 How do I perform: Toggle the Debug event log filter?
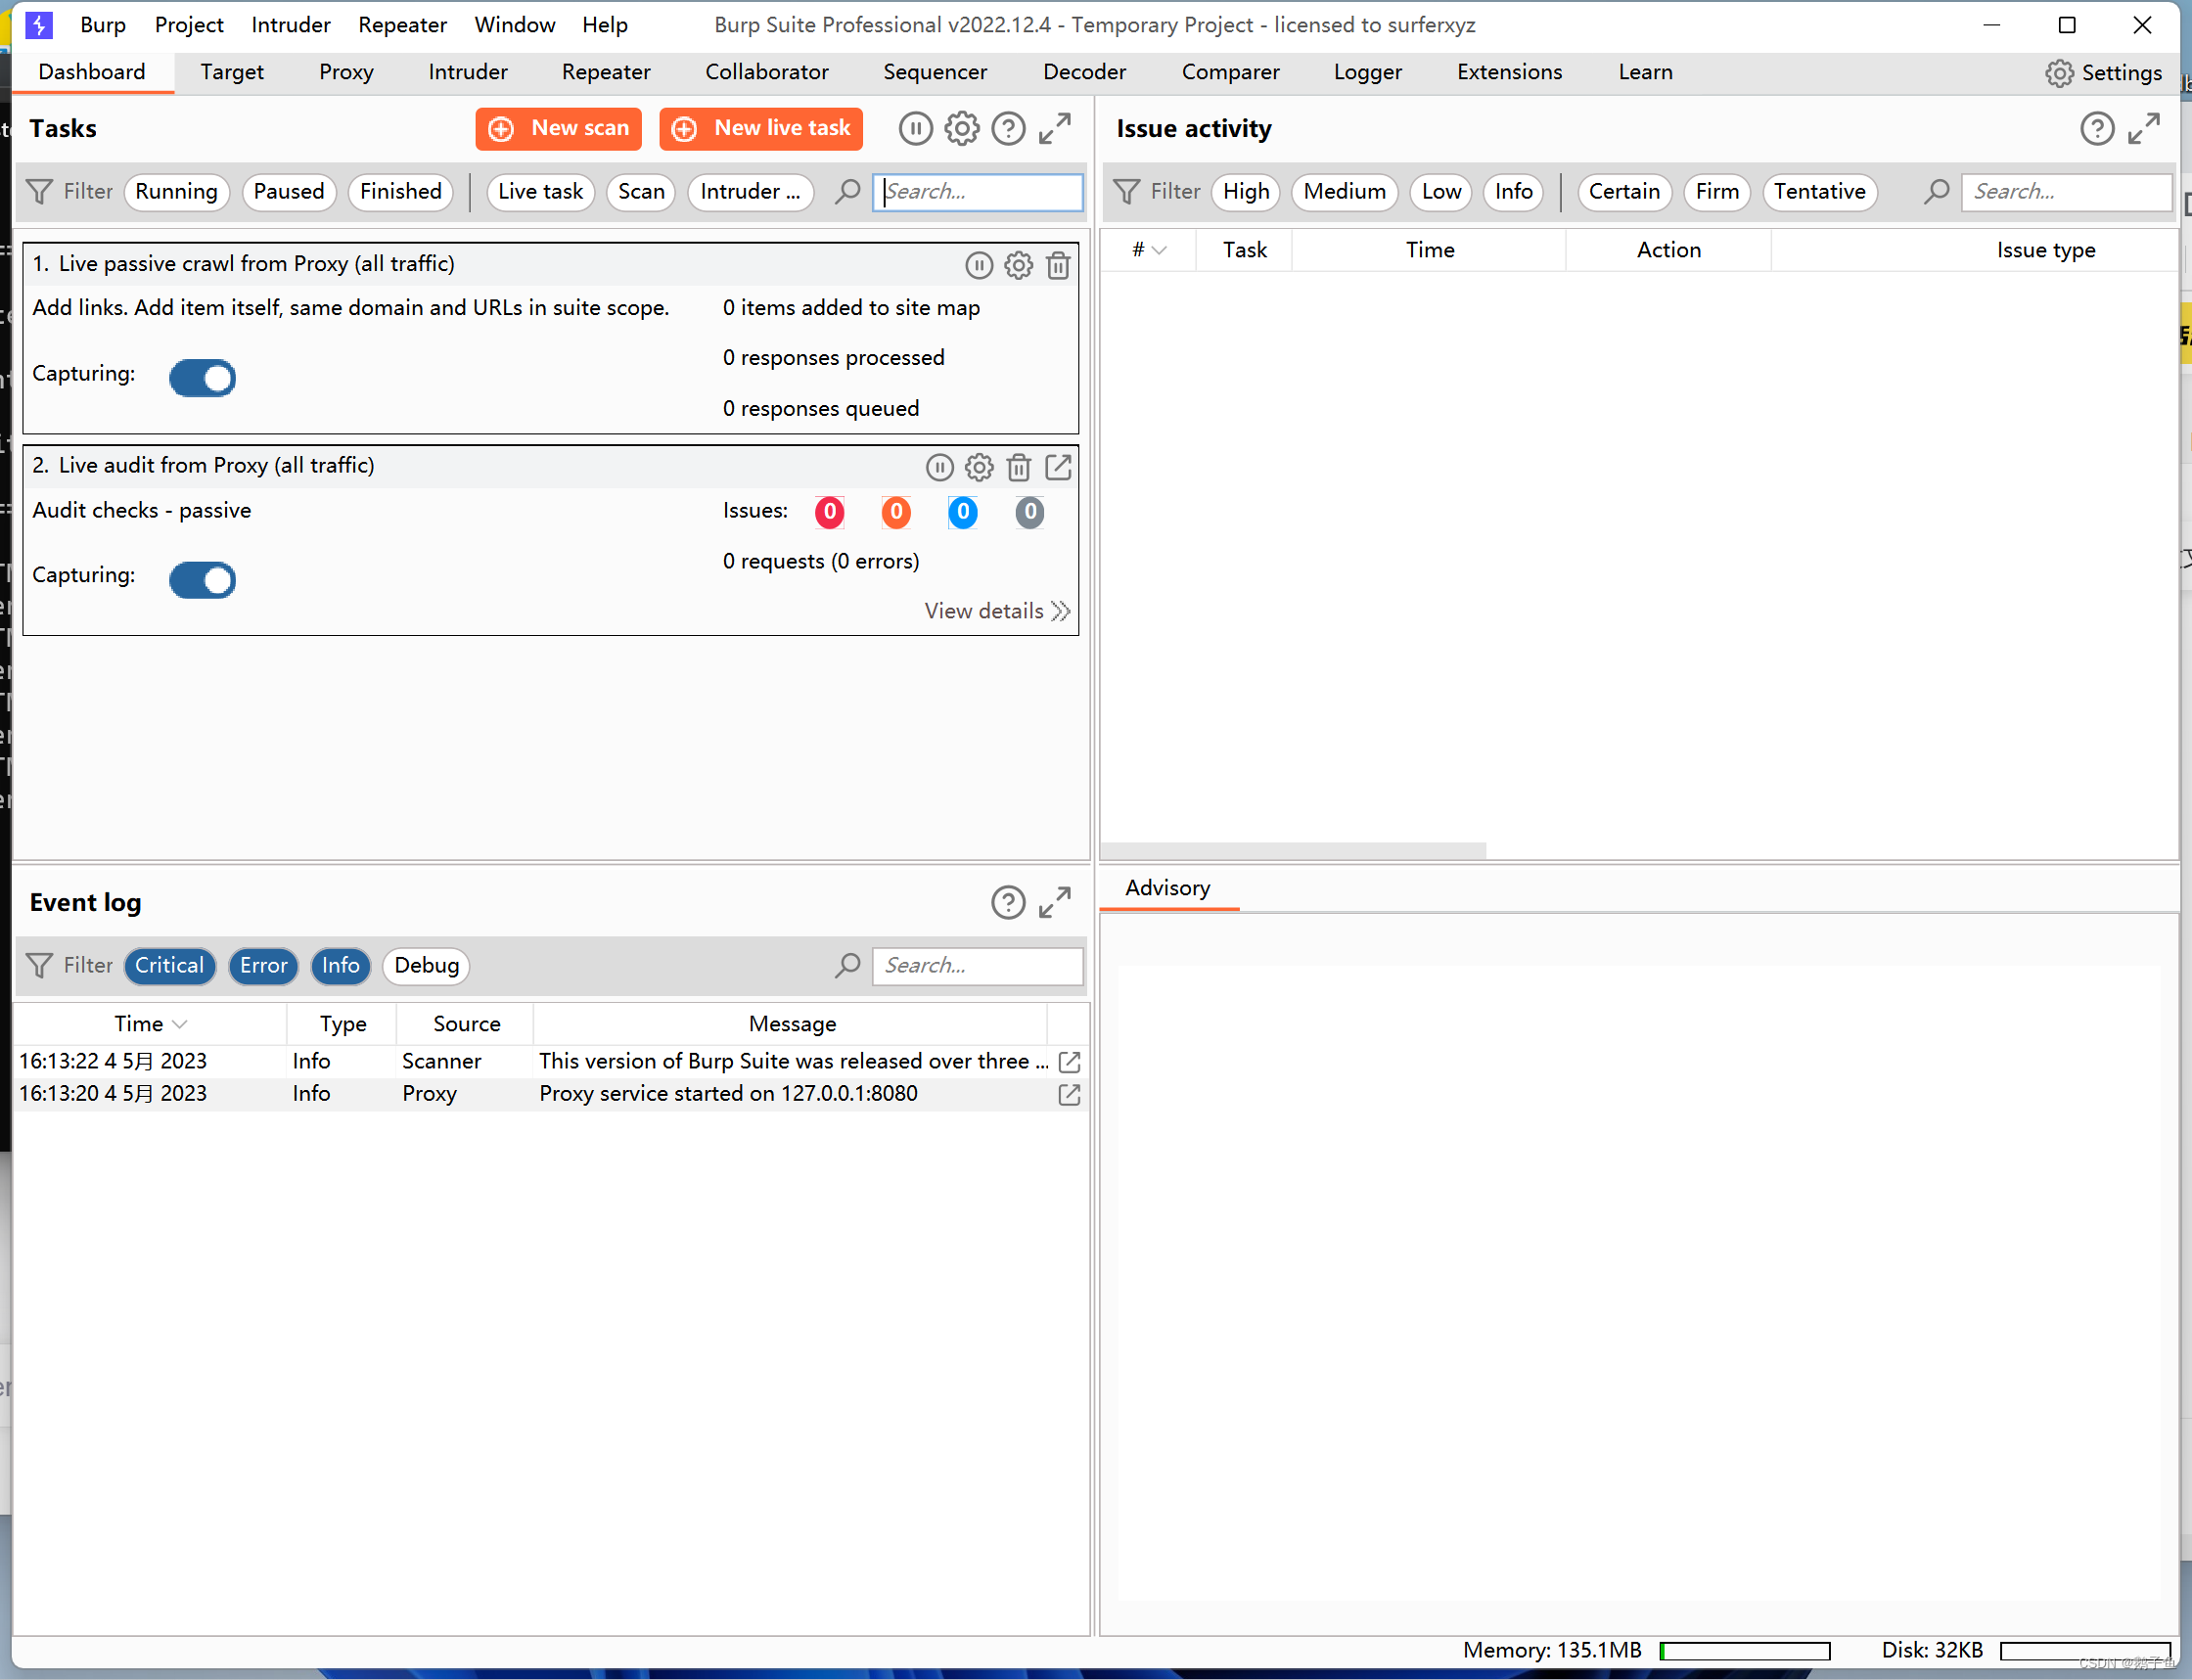pyautogui.click(x=426, y=965)
